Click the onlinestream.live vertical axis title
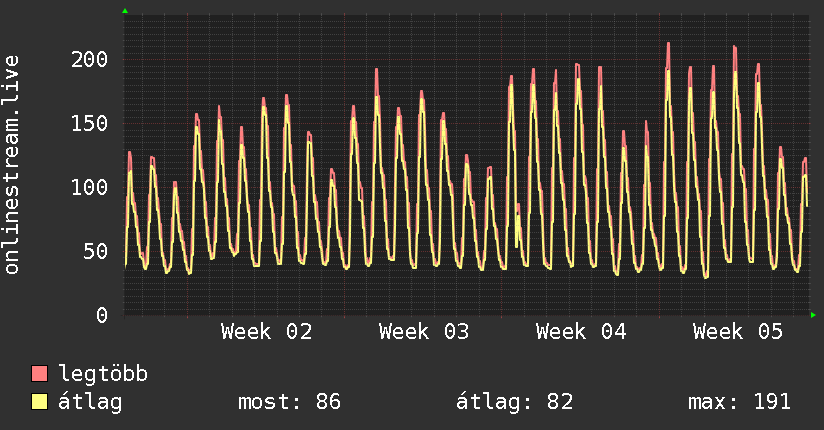This screenshot has height=430, width=824. [x=11, y=165]
